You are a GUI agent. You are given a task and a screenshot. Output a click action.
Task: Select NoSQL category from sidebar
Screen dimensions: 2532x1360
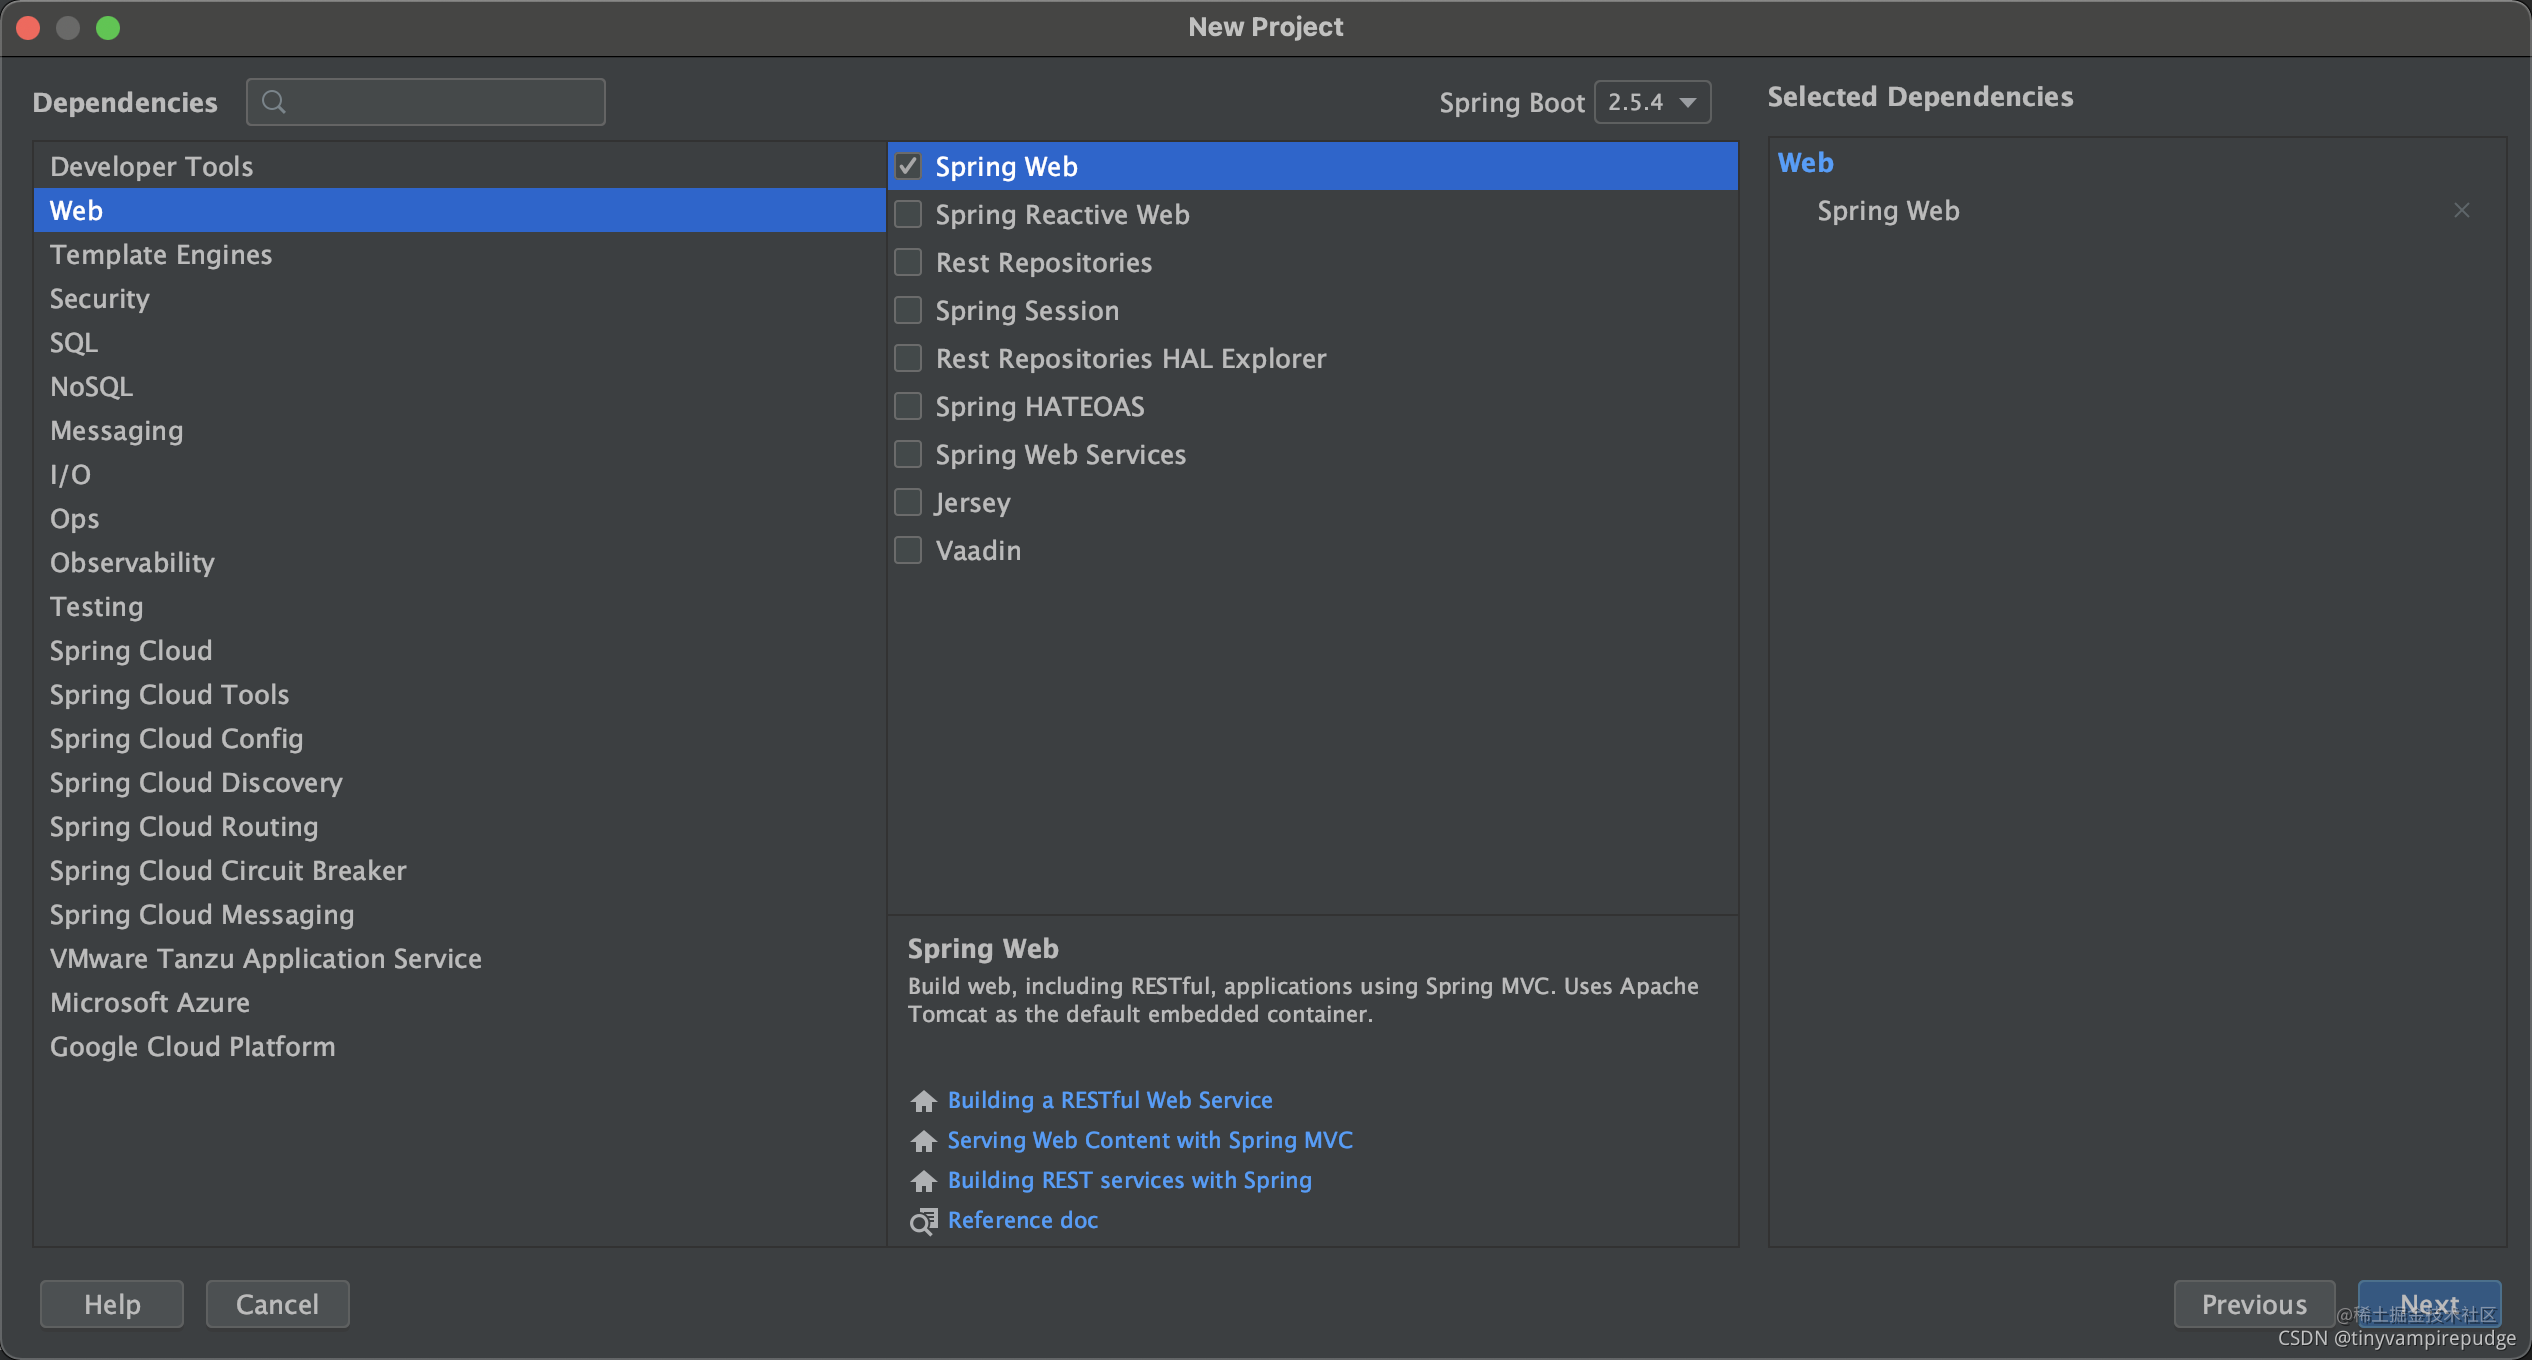coord(90,385)
